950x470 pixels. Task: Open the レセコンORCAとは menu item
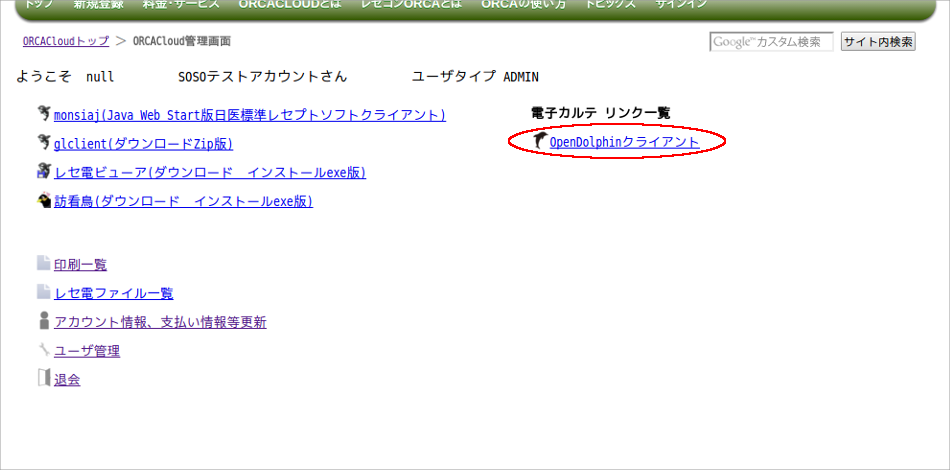(411, 4)
